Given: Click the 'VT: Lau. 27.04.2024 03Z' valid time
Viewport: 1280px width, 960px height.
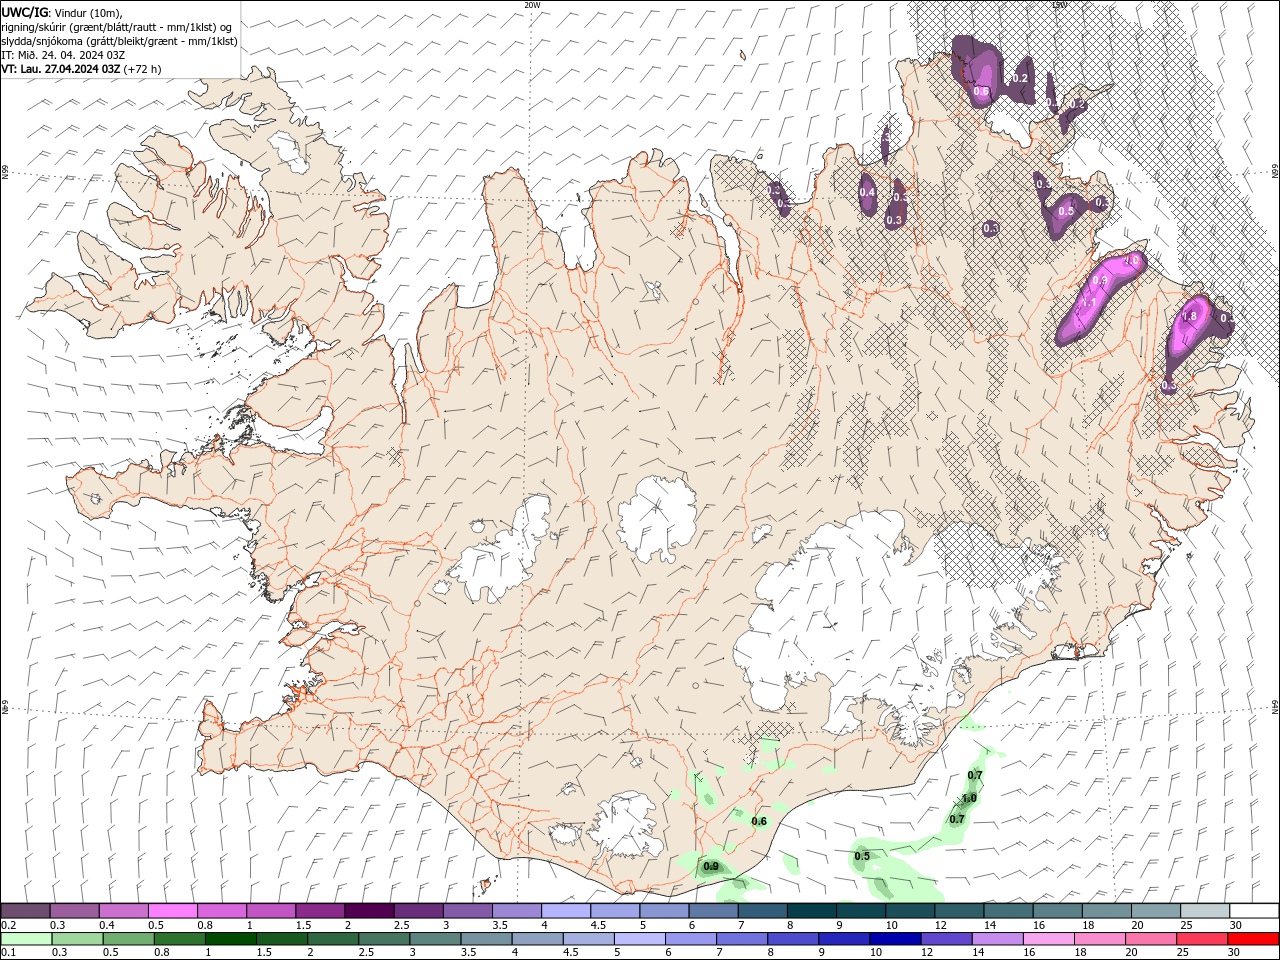Looking at the screenshot, I should [60, 69].
